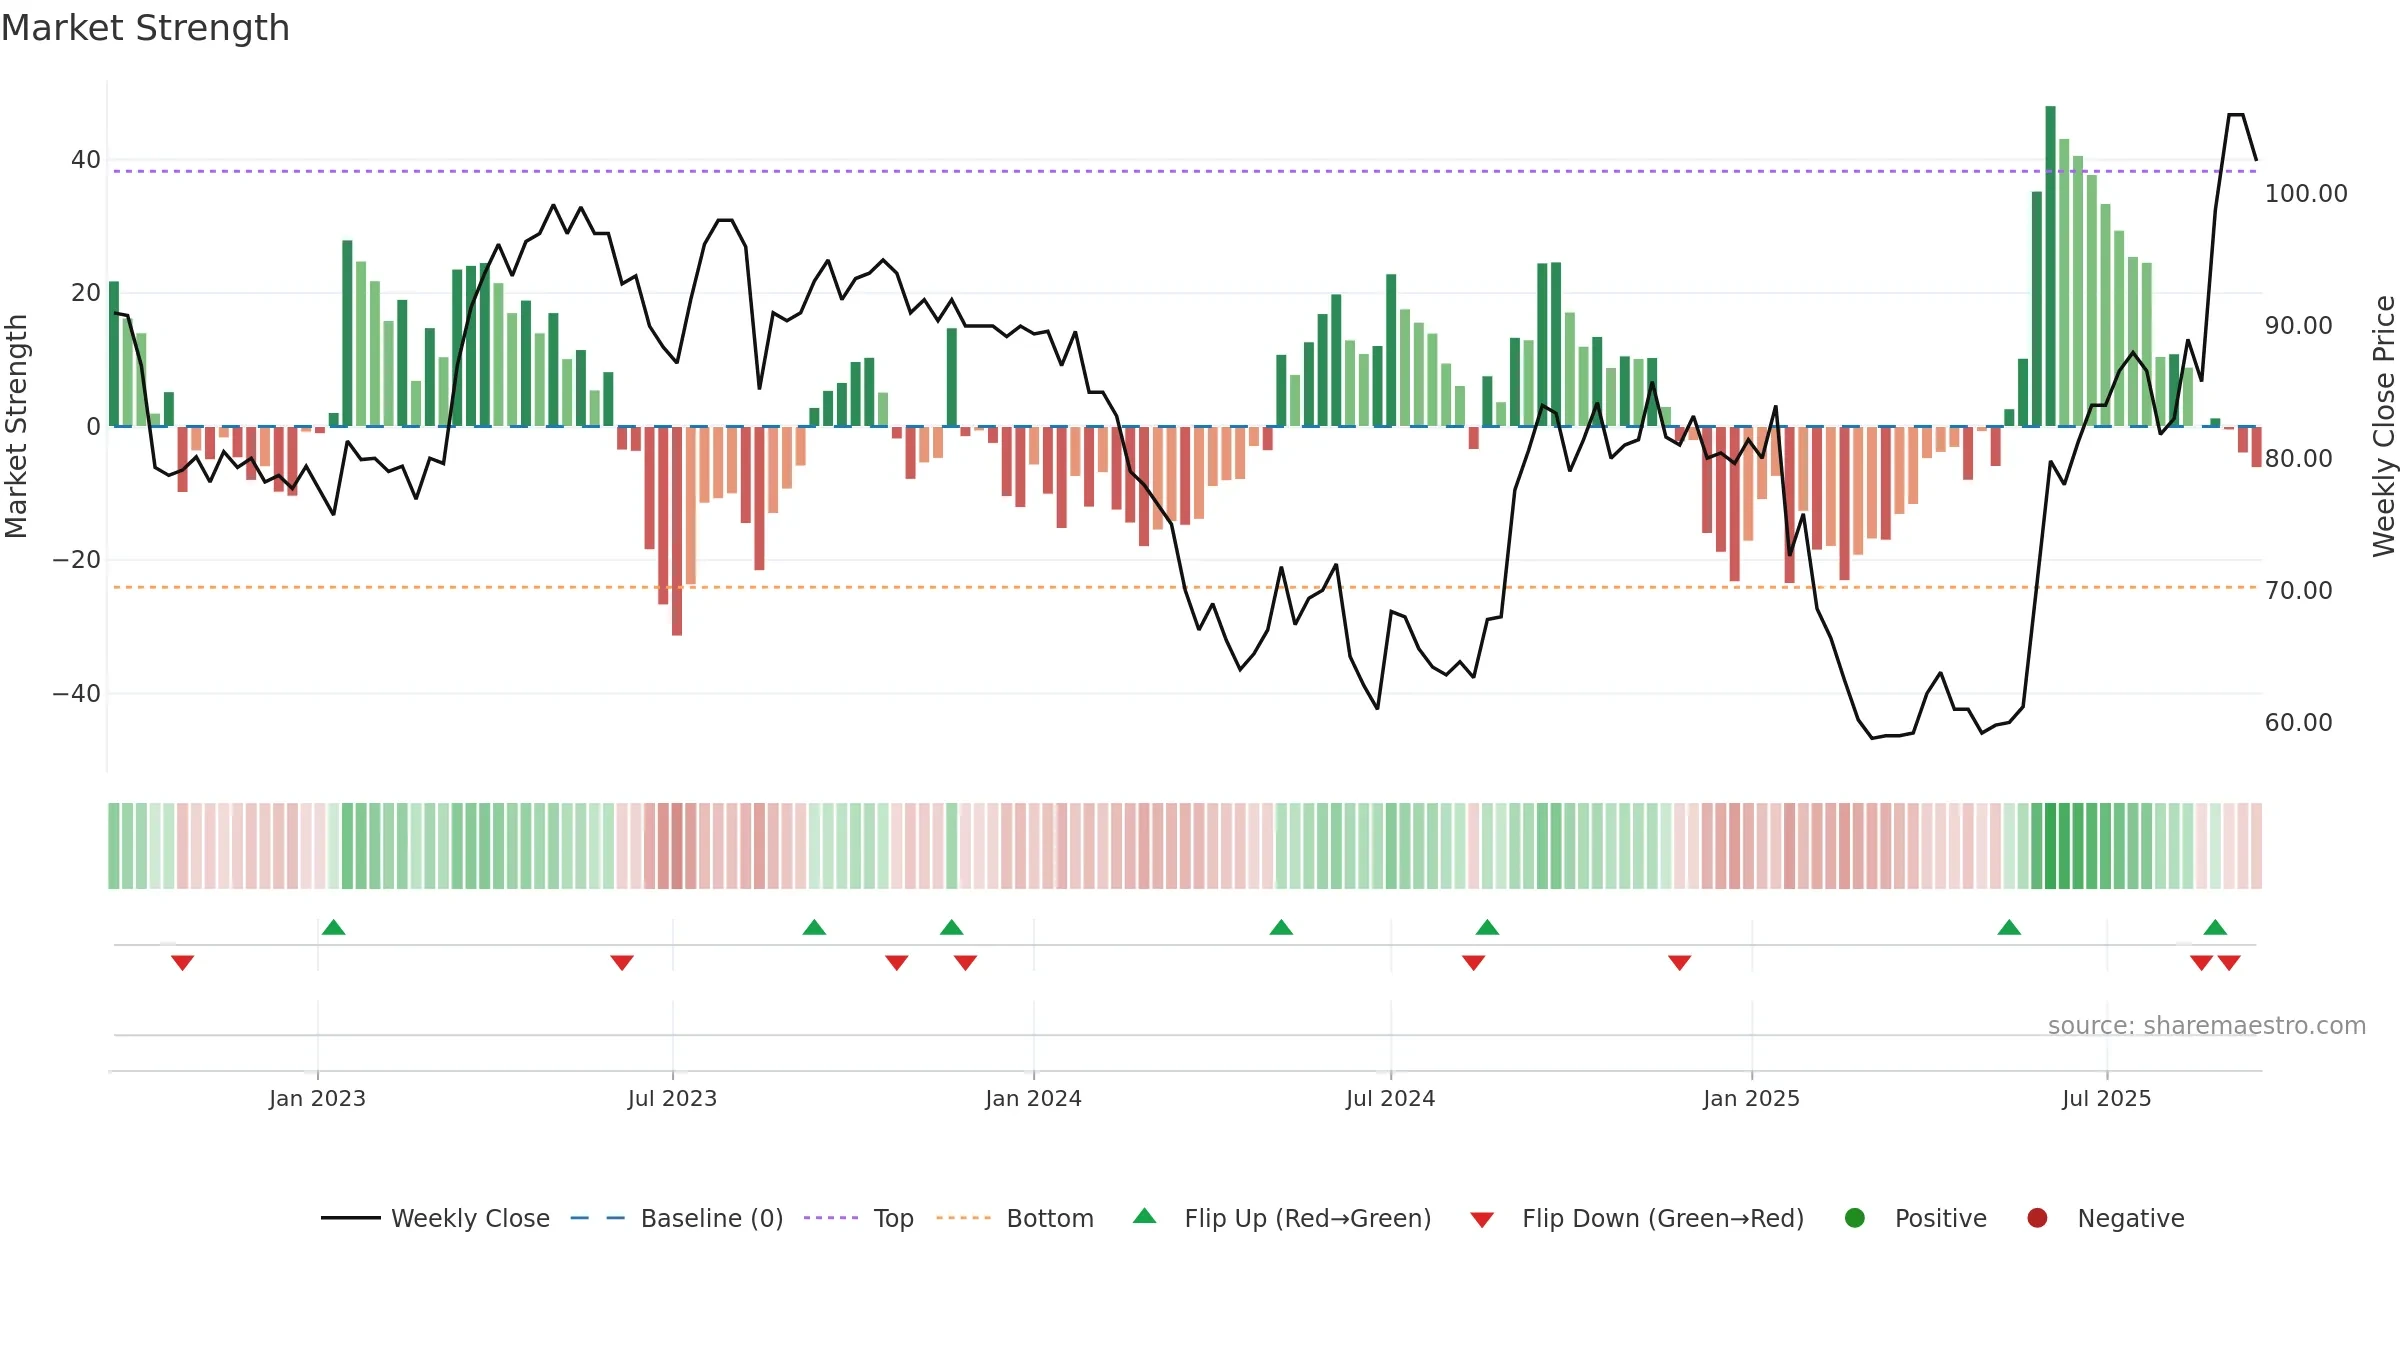Screen dimensions: 2400x1350
Task: Click the orange dotted Bottom legend sample
Action: (x=964, y=1218)
